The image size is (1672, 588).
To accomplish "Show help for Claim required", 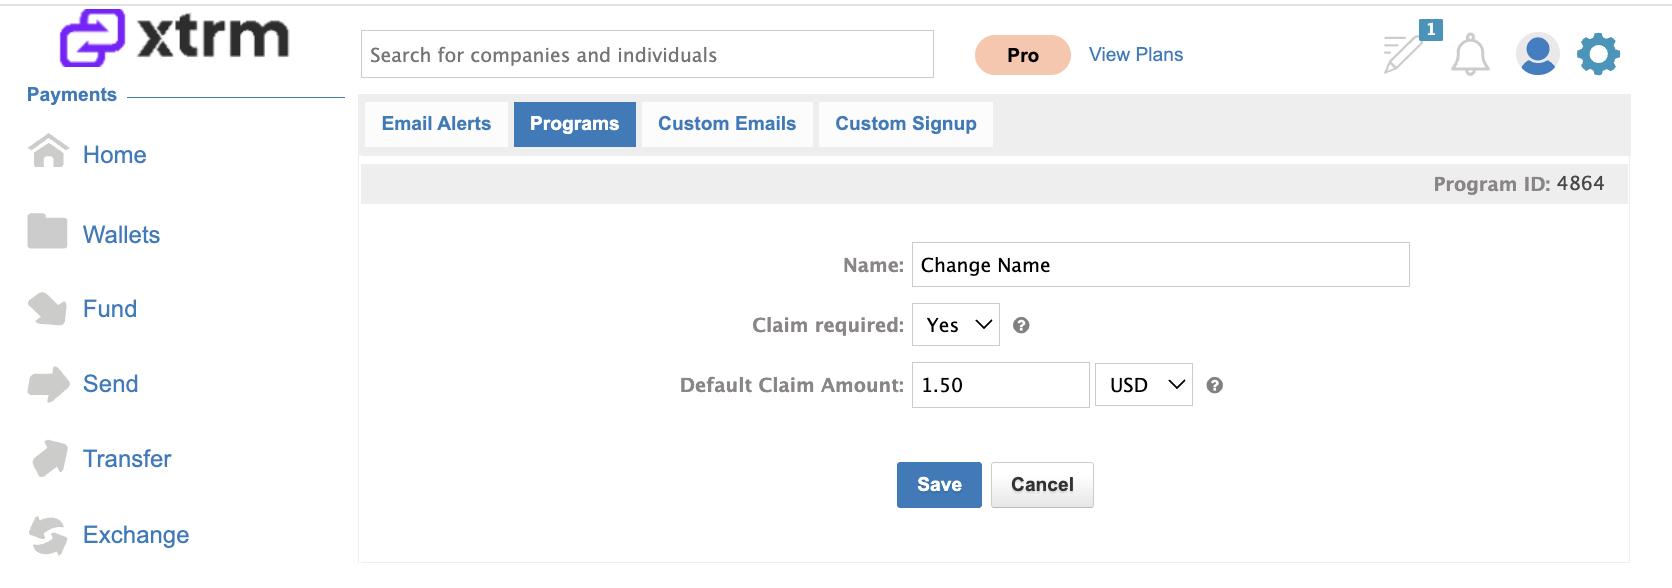I will [1021, 325].
